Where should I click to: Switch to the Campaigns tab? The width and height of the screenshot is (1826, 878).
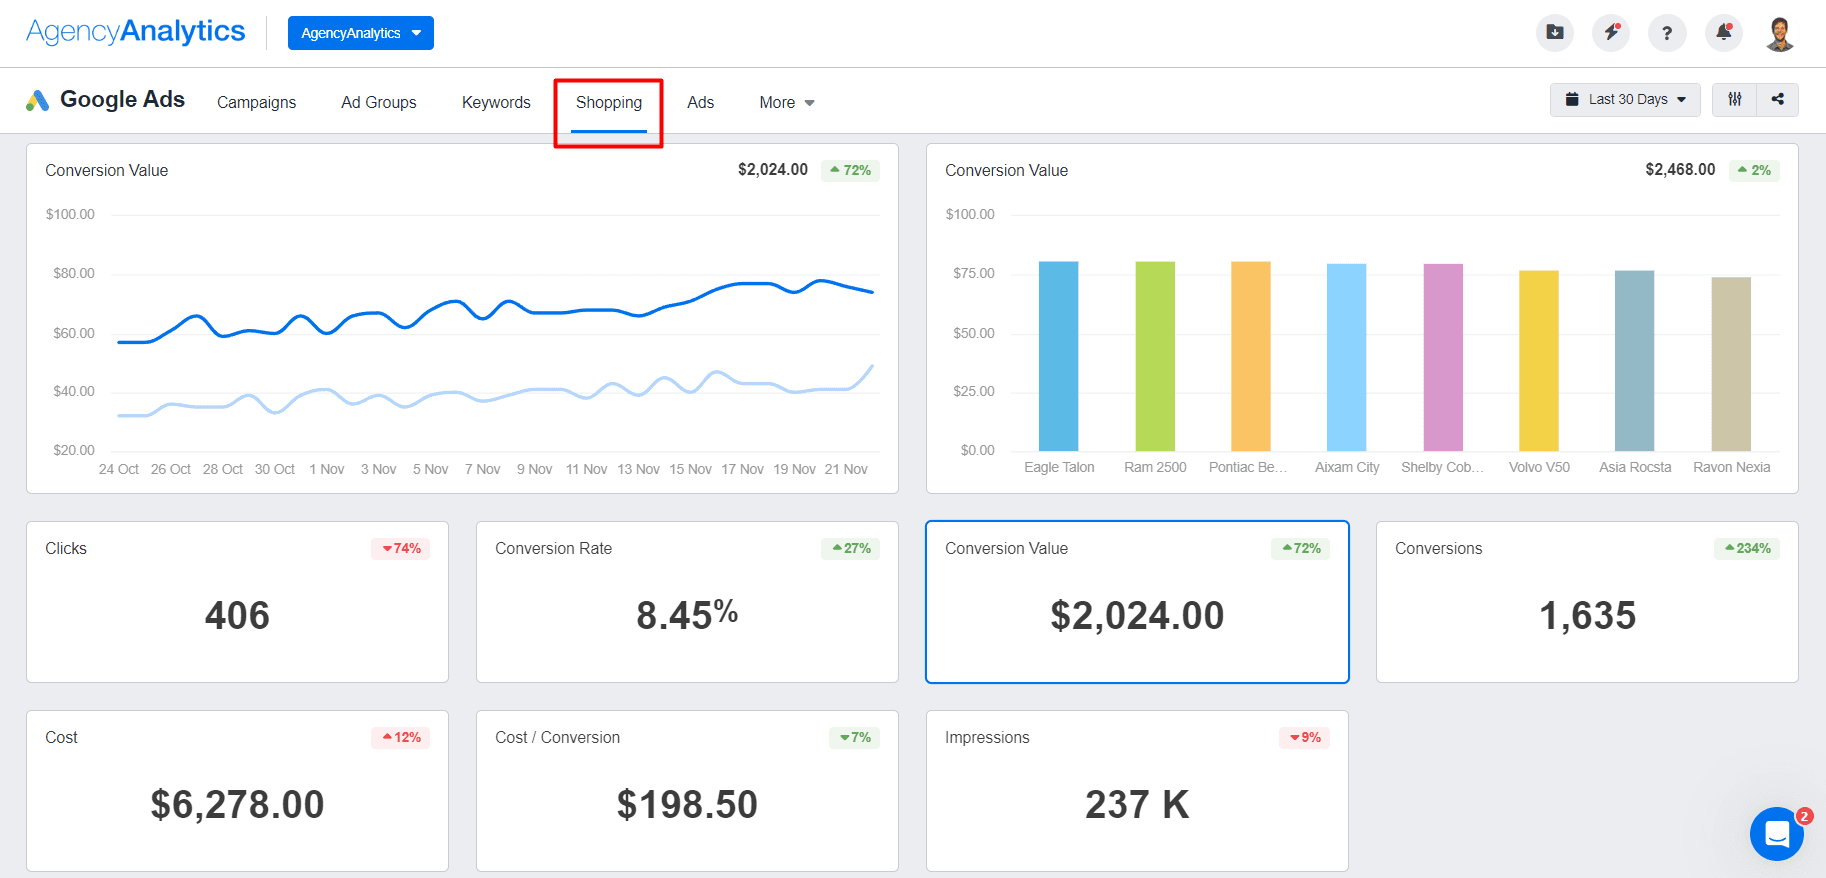tap(256, 103)
